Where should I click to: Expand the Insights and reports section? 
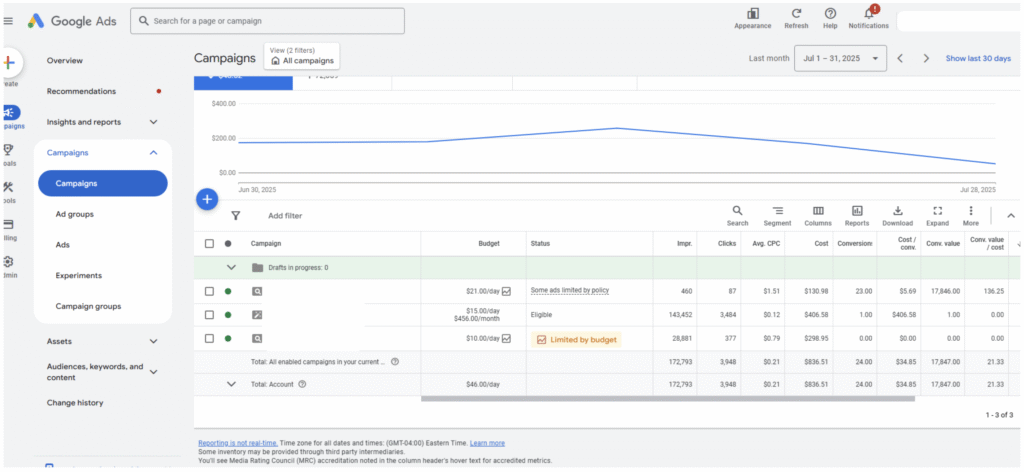(153, 122)
